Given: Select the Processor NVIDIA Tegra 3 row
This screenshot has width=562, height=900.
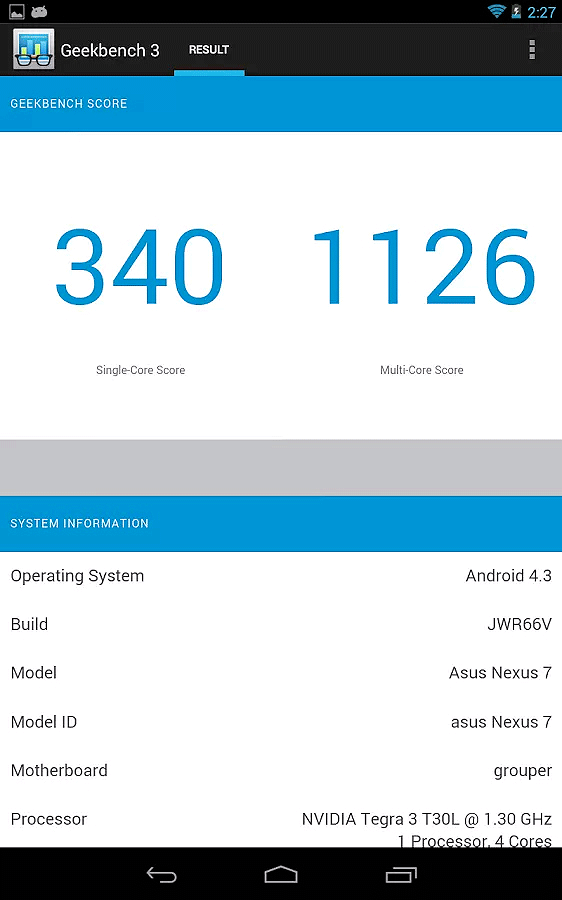Looking at the screenshot, I should click(x=281, y=821).
